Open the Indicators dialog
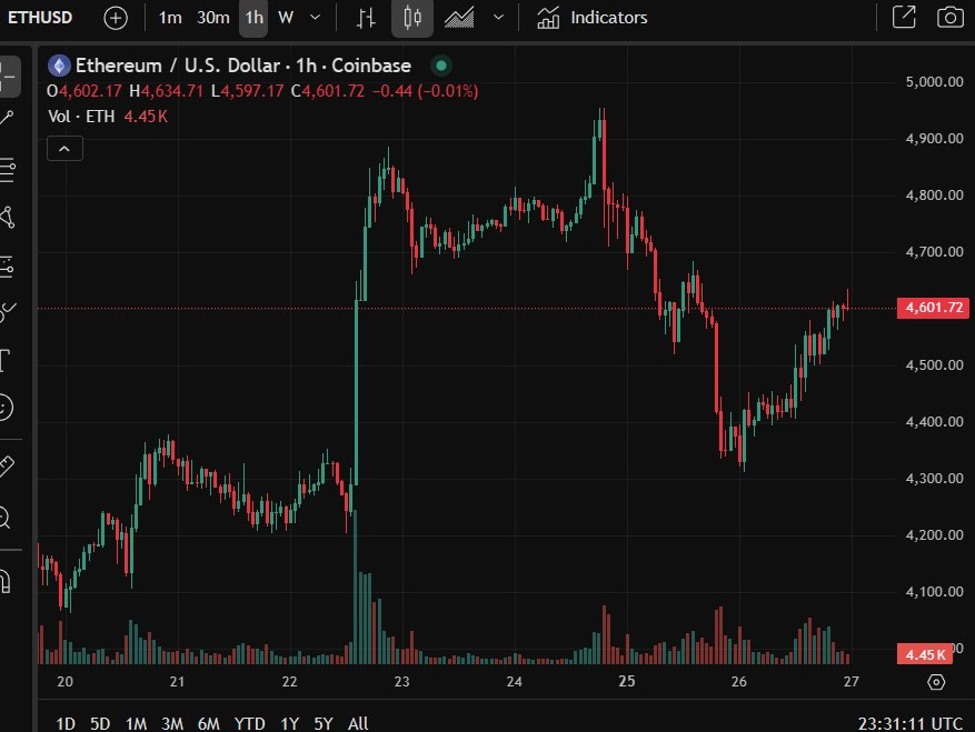This screenshot has height=732, width=975. click(608, 17)
